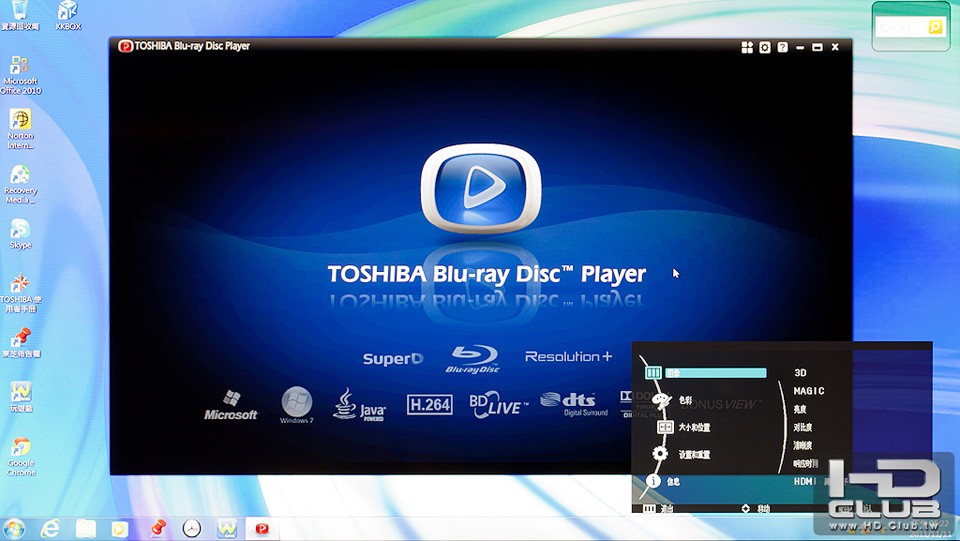Select the red pushpin desktop shortcut
Viewport: 960px width, 541px height.
point(21,343)
